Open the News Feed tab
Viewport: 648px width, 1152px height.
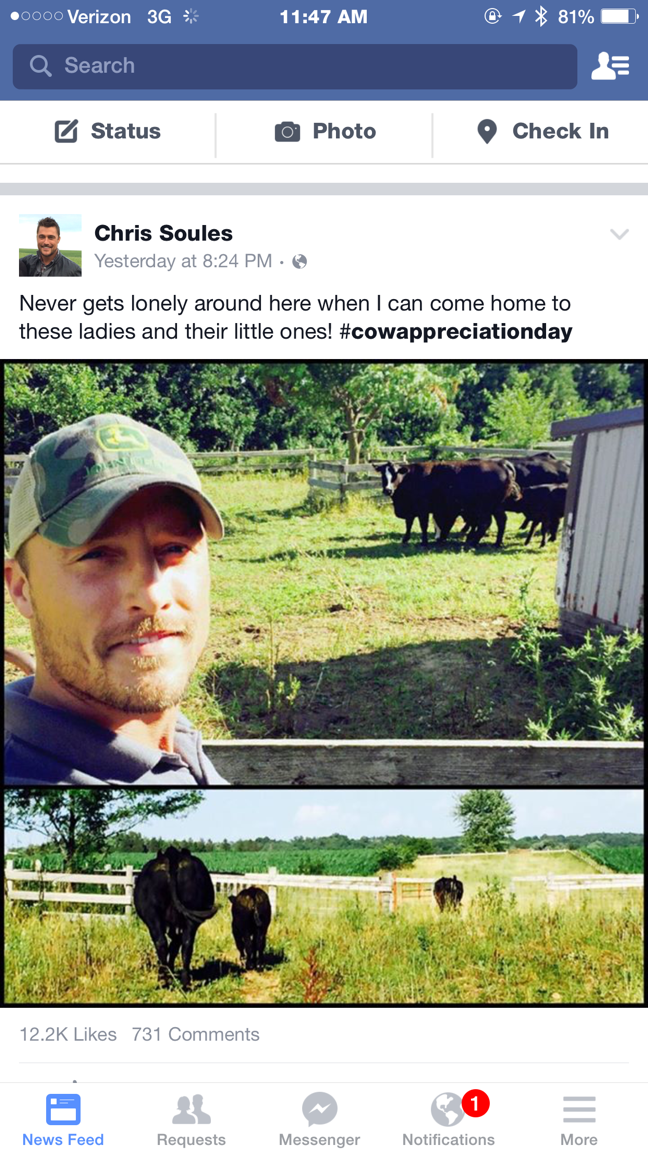(63, 1120)
